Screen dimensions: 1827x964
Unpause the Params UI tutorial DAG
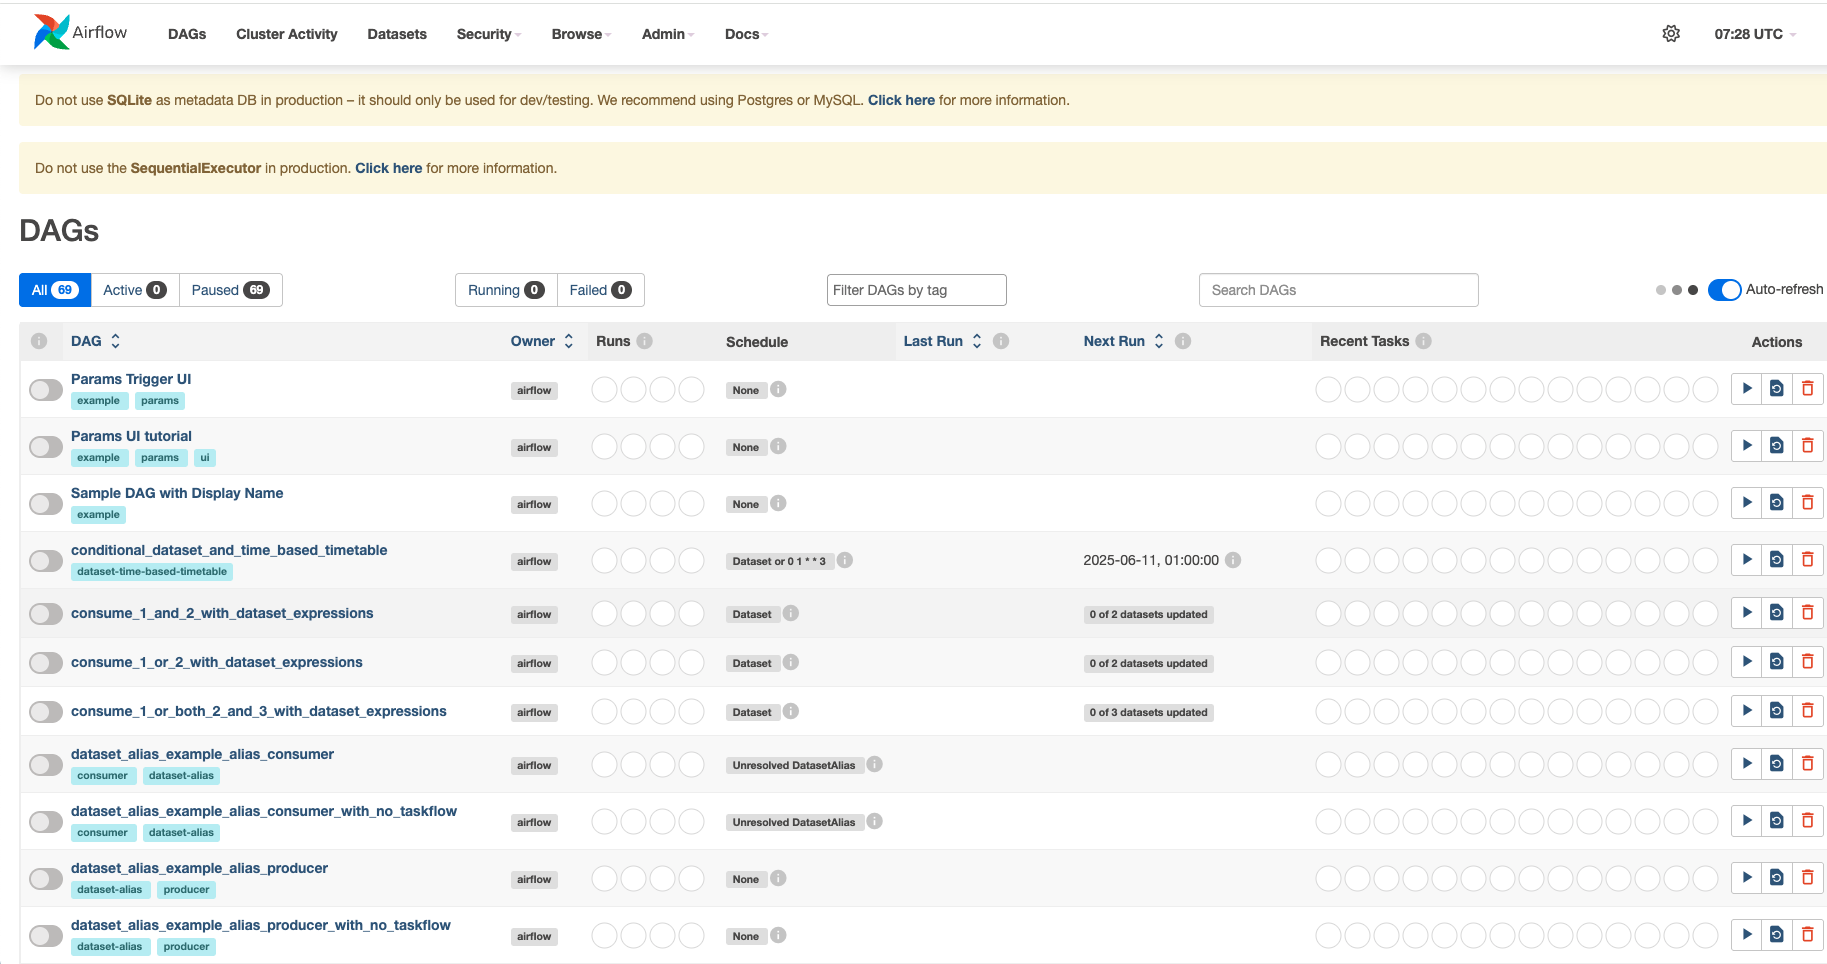click(46, 447)
